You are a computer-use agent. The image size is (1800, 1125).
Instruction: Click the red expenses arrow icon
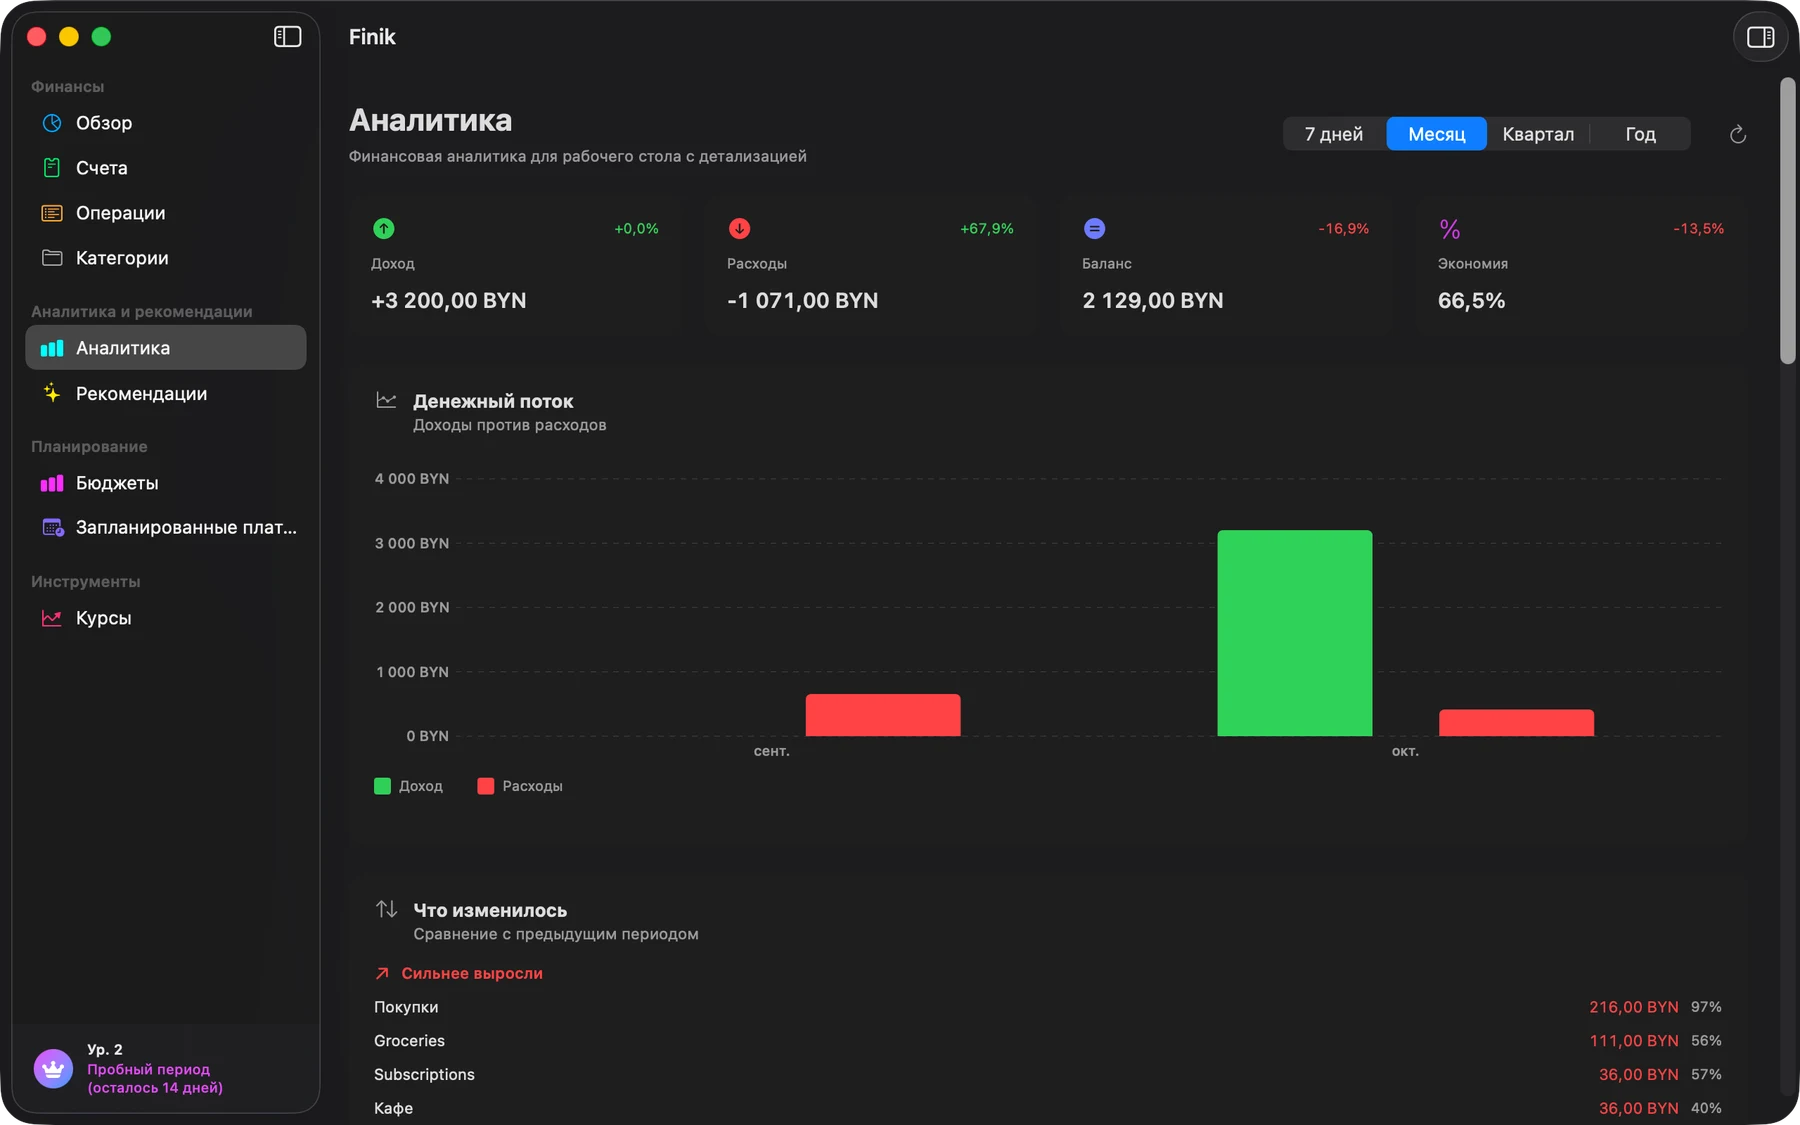739,229
